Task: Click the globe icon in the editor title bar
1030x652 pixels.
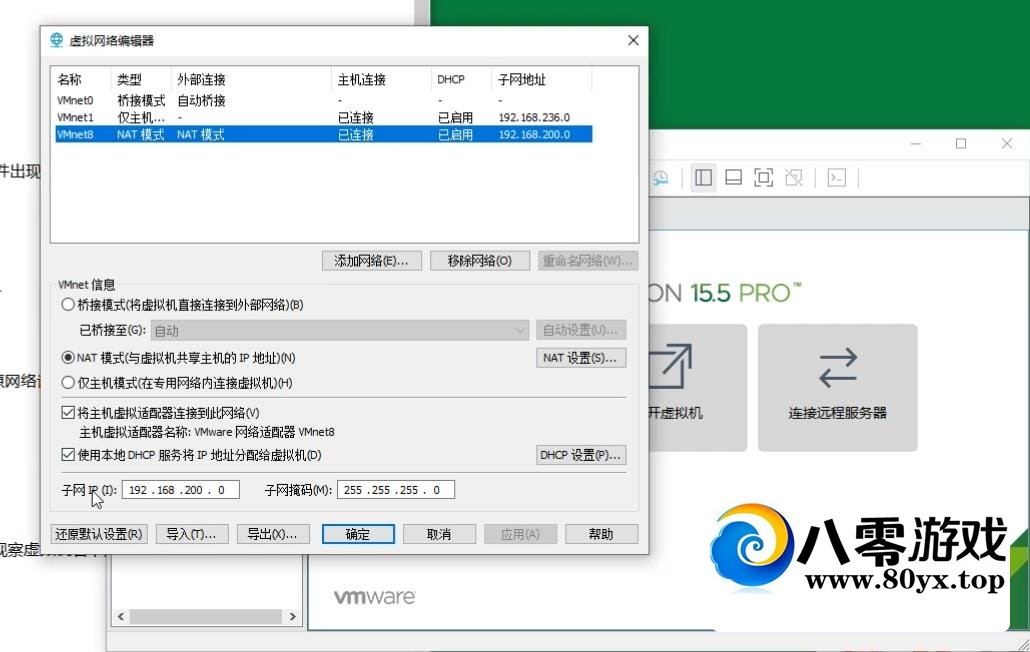Action: point(57,40)
